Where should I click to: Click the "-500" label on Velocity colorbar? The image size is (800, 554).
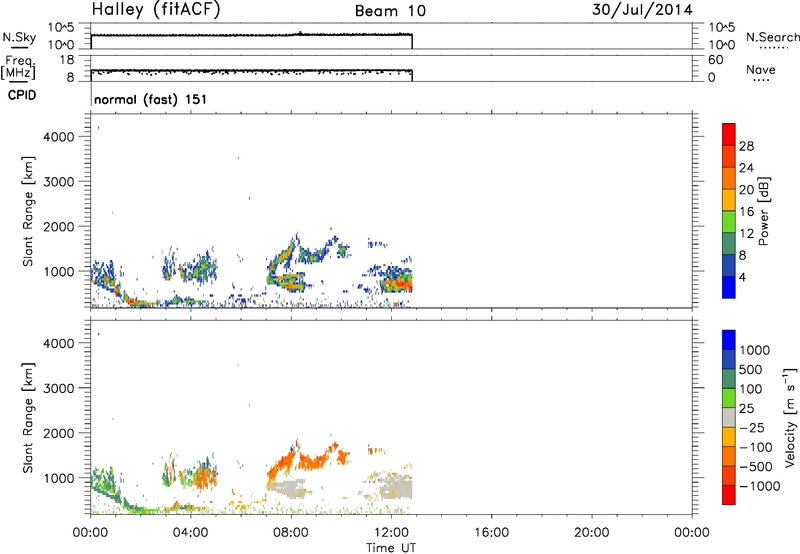coord(755,467)
